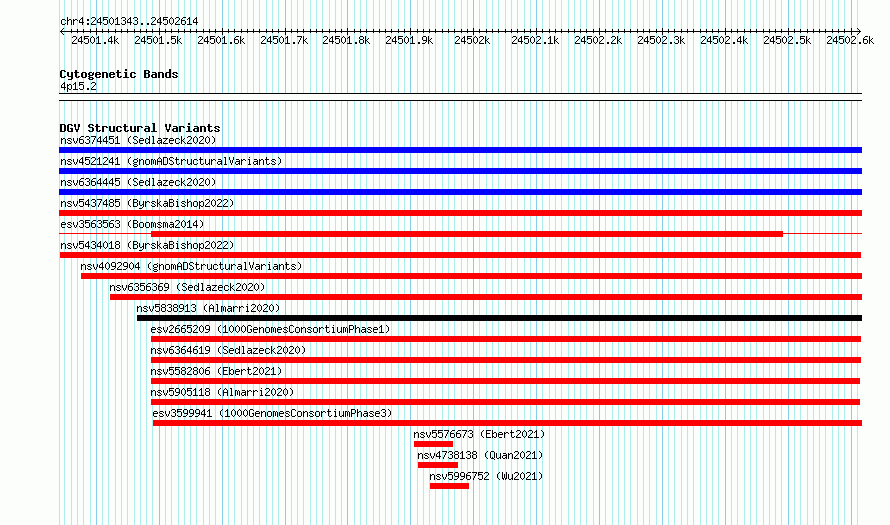This screenshot has width=890, height=525.
Task: Click ruler position 24501.7k
Action: (x=284, y=40)
